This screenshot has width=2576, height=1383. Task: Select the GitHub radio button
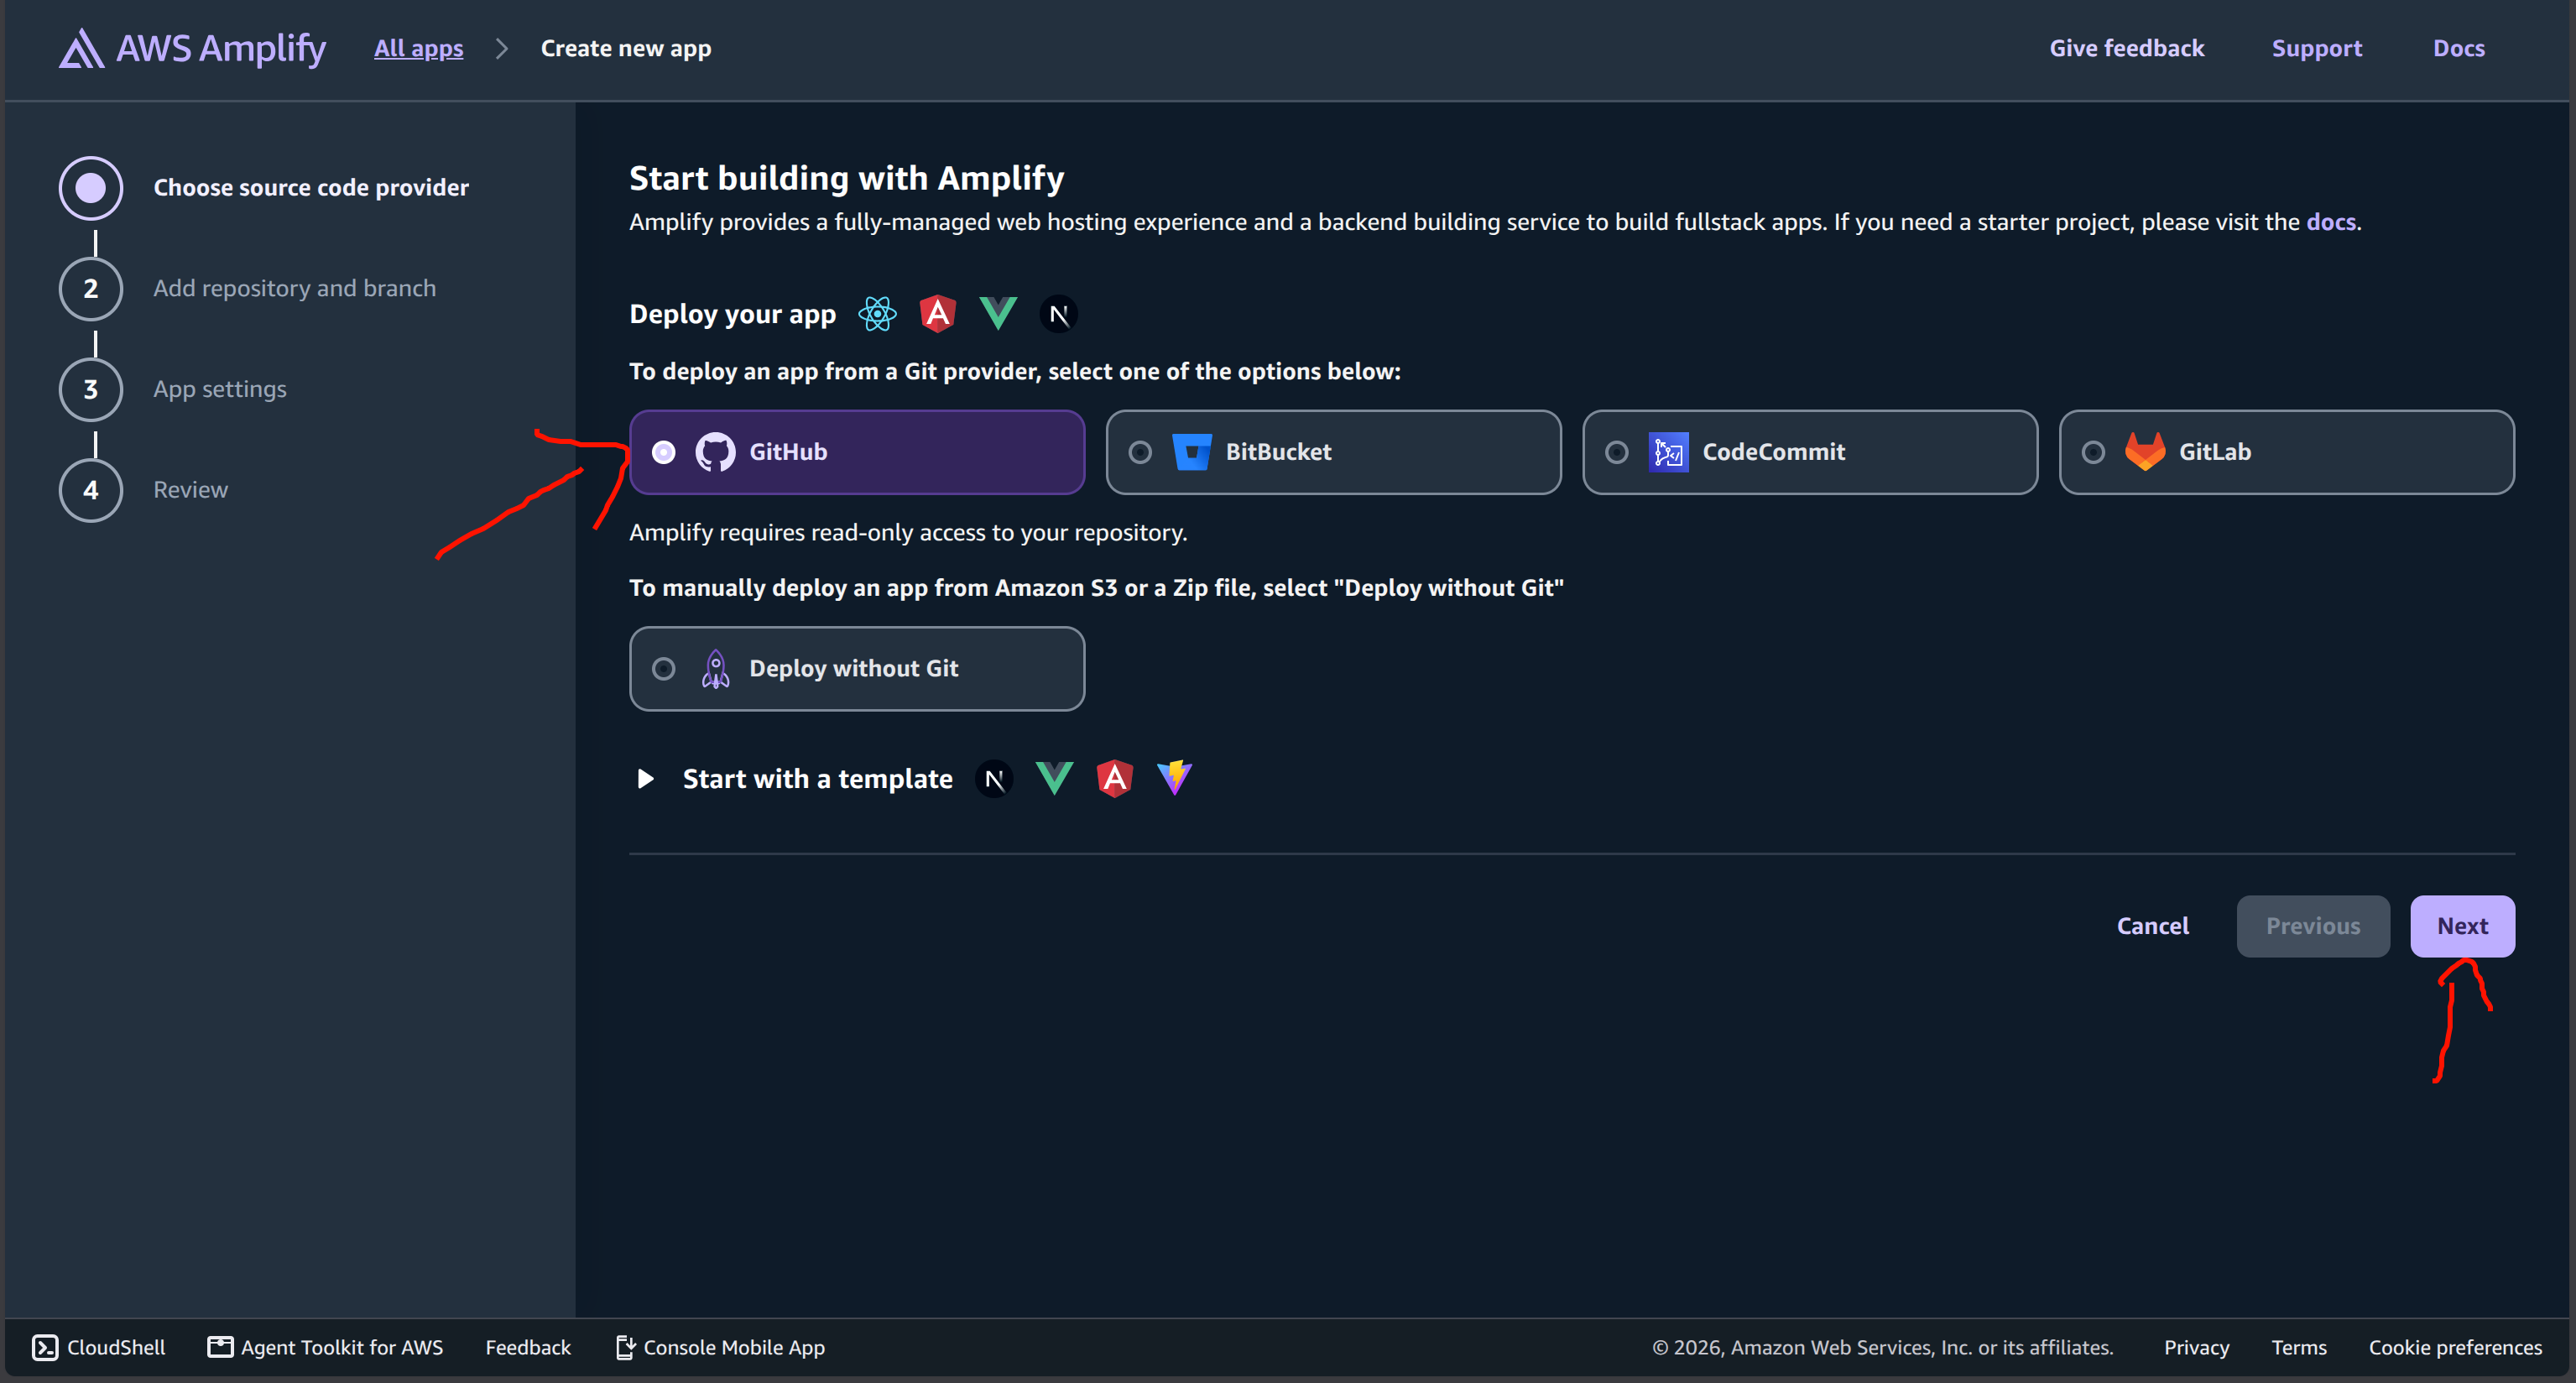click(664, 452)
